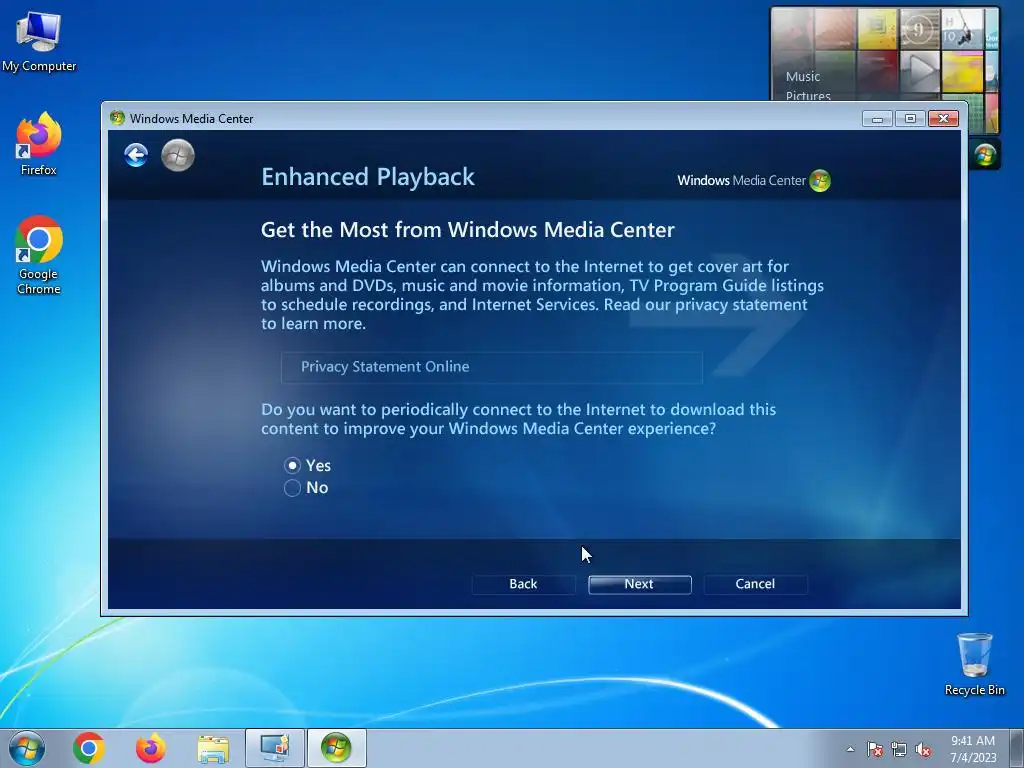This screenshot has height=768, width=1024.
Task: Click the Media Center green start orb
Action: click(178, 155)
